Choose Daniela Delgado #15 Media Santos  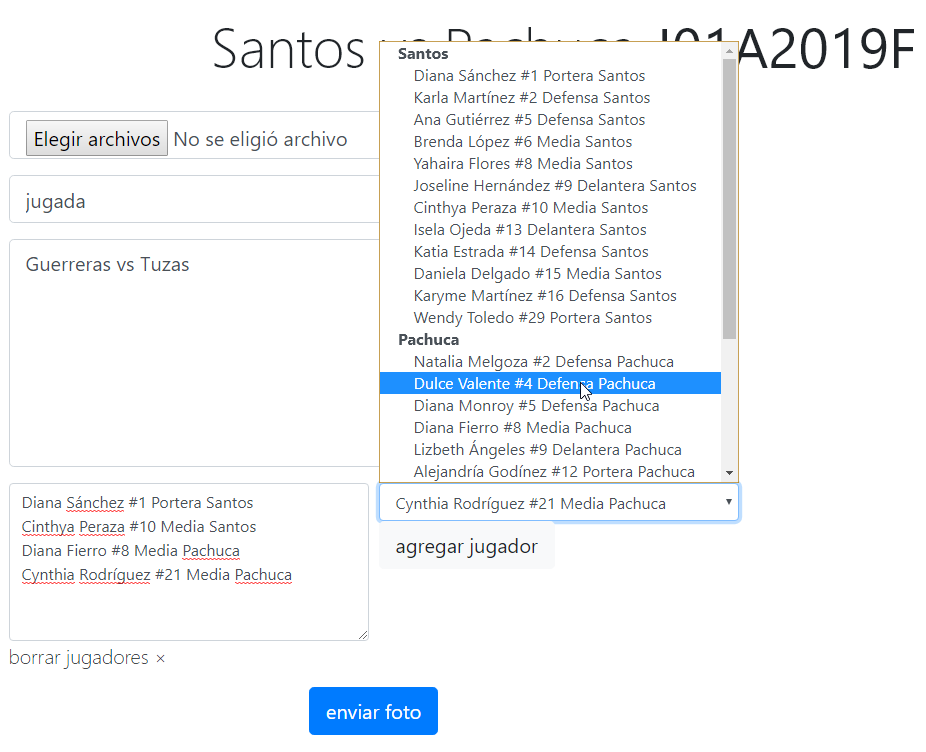coord(550,274)
